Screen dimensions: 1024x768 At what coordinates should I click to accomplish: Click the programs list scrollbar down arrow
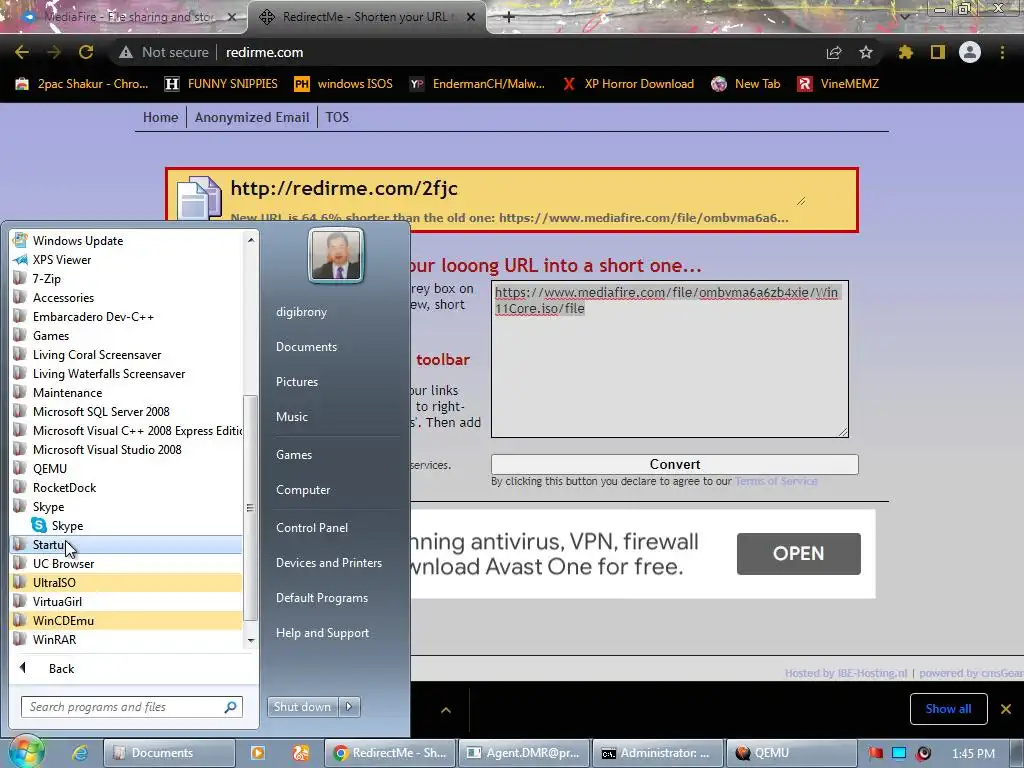pyautogui.click(x=251, y=641)
